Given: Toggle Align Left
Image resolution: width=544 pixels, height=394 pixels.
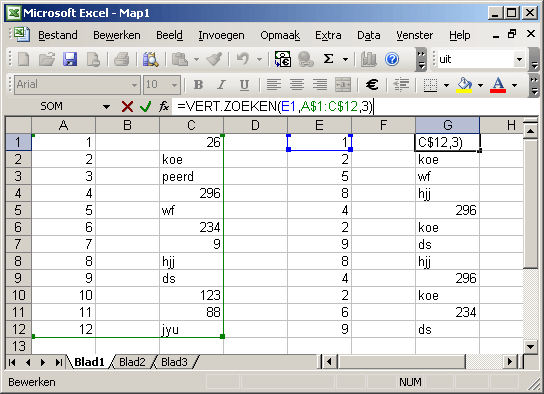Looking at the screenshot, I should 274,85.
